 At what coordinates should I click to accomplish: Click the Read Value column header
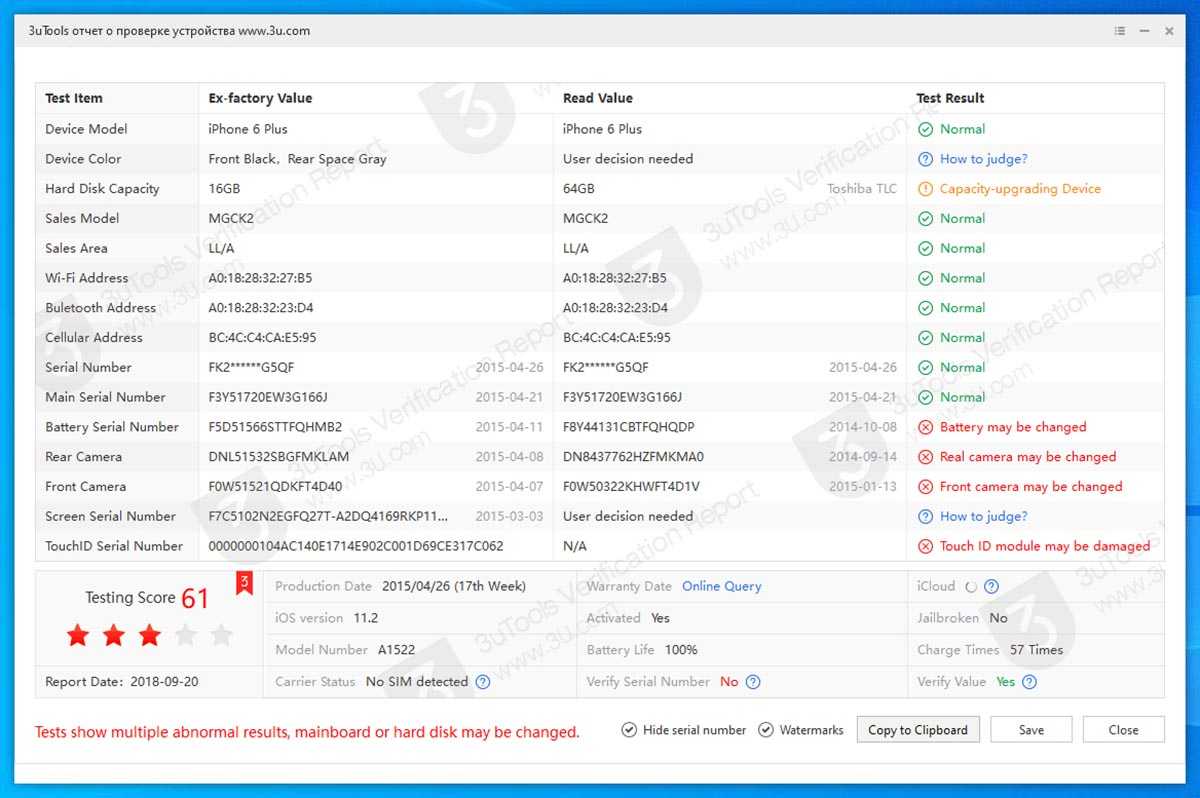click(597, 98)
